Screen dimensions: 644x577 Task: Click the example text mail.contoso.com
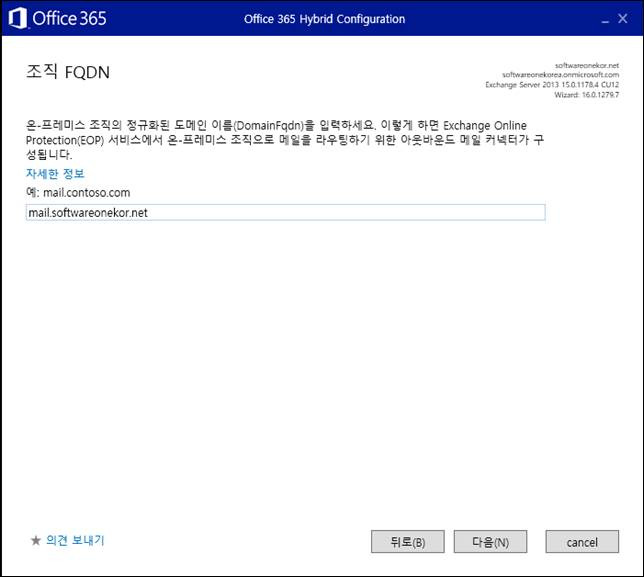coord(87,193)
